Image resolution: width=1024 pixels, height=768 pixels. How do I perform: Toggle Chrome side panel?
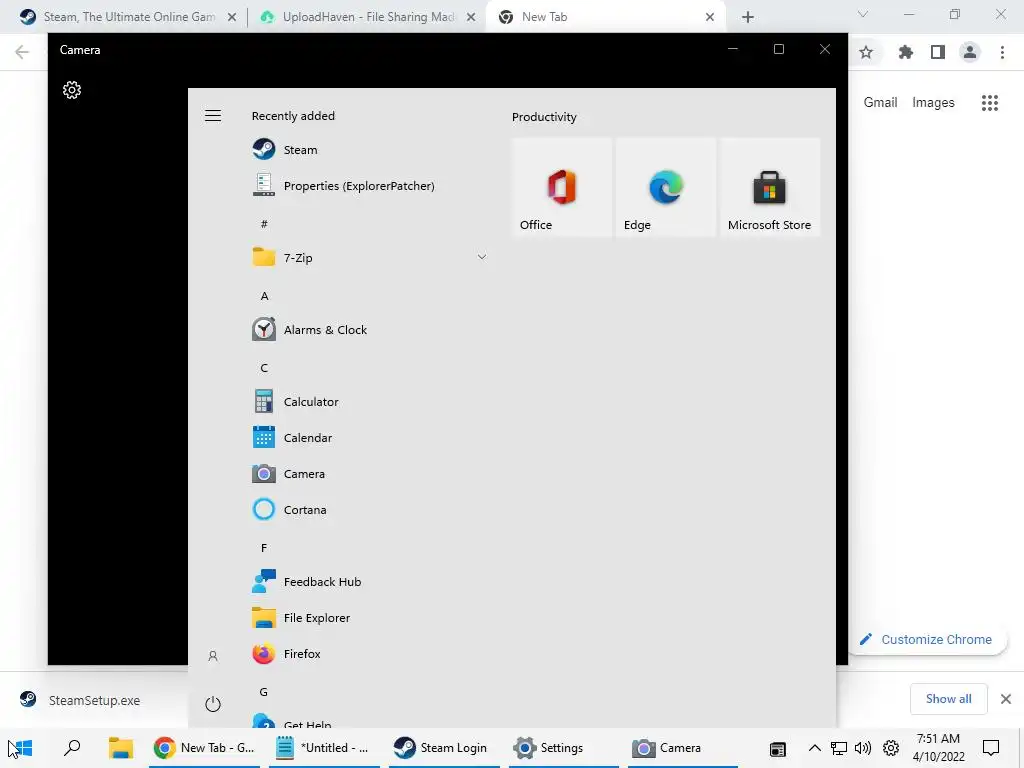(x=938, y=52)
